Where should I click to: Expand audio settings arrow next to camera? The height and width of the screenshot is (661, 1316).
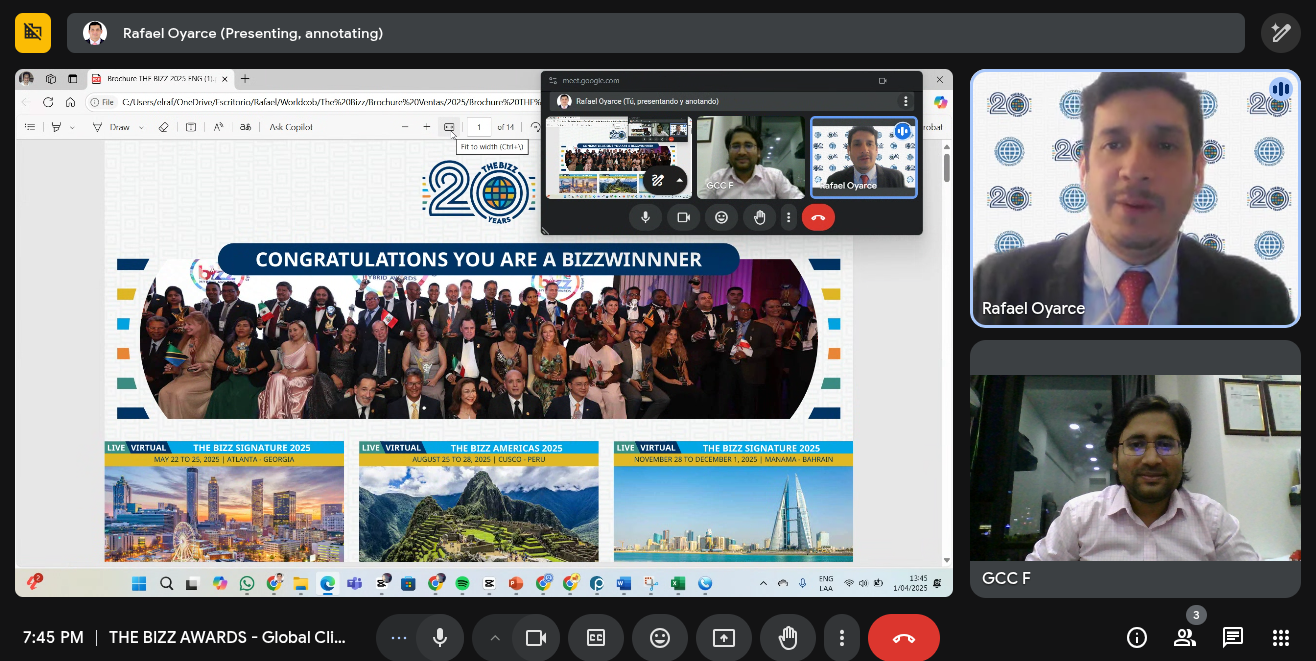click(x=494, y=638)
